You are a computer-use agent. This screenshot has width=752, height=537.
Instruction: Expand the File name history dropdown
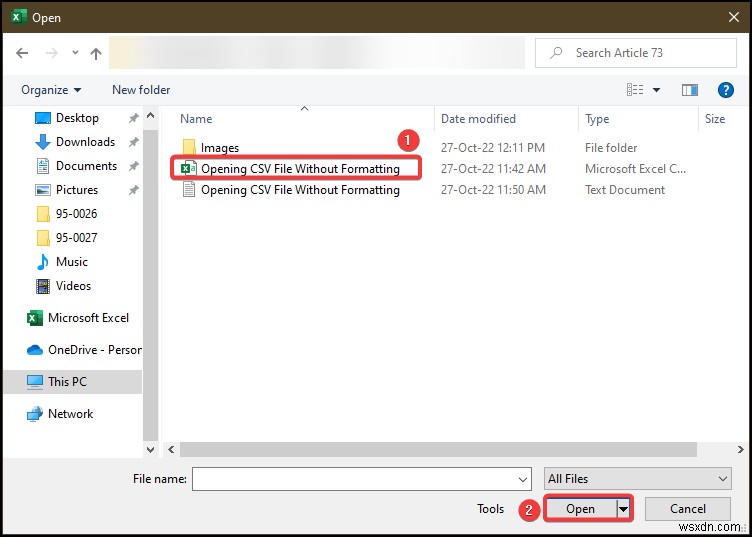coord(523,479)
